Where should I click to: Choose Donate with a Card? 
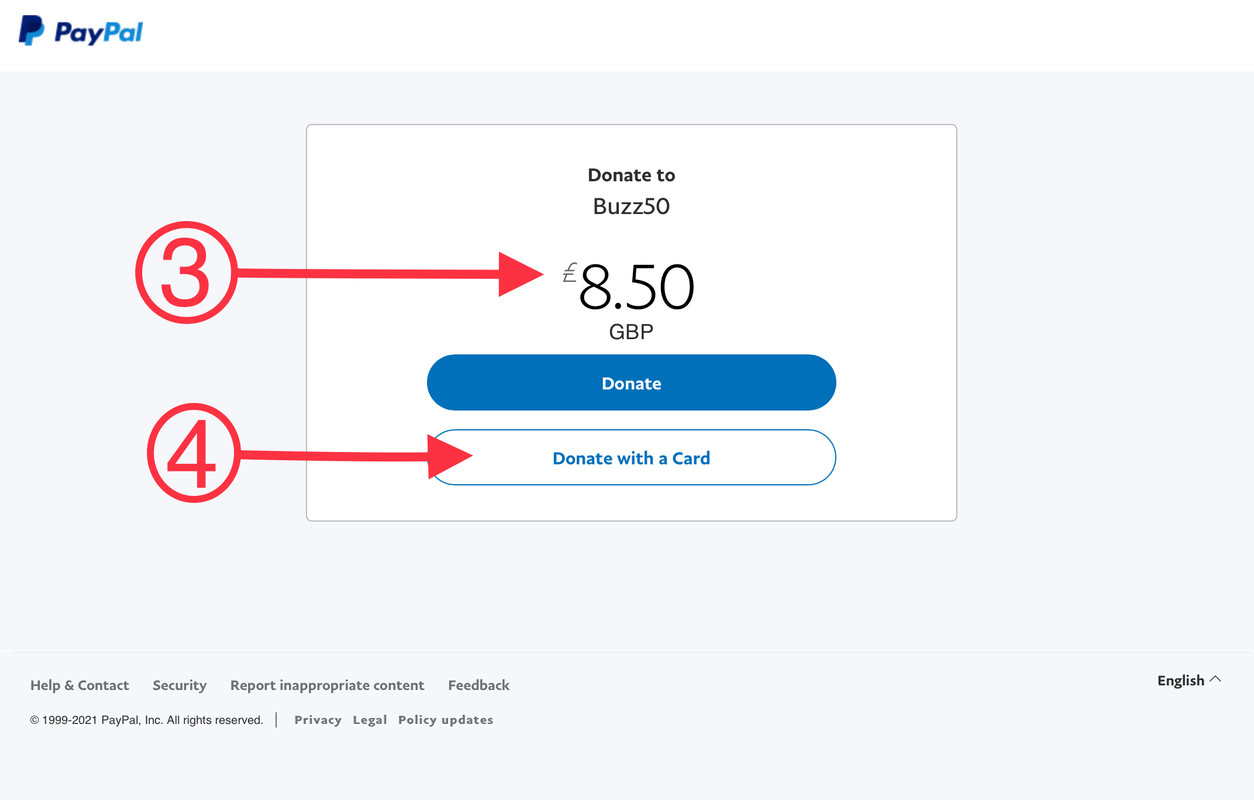[631, 458]
